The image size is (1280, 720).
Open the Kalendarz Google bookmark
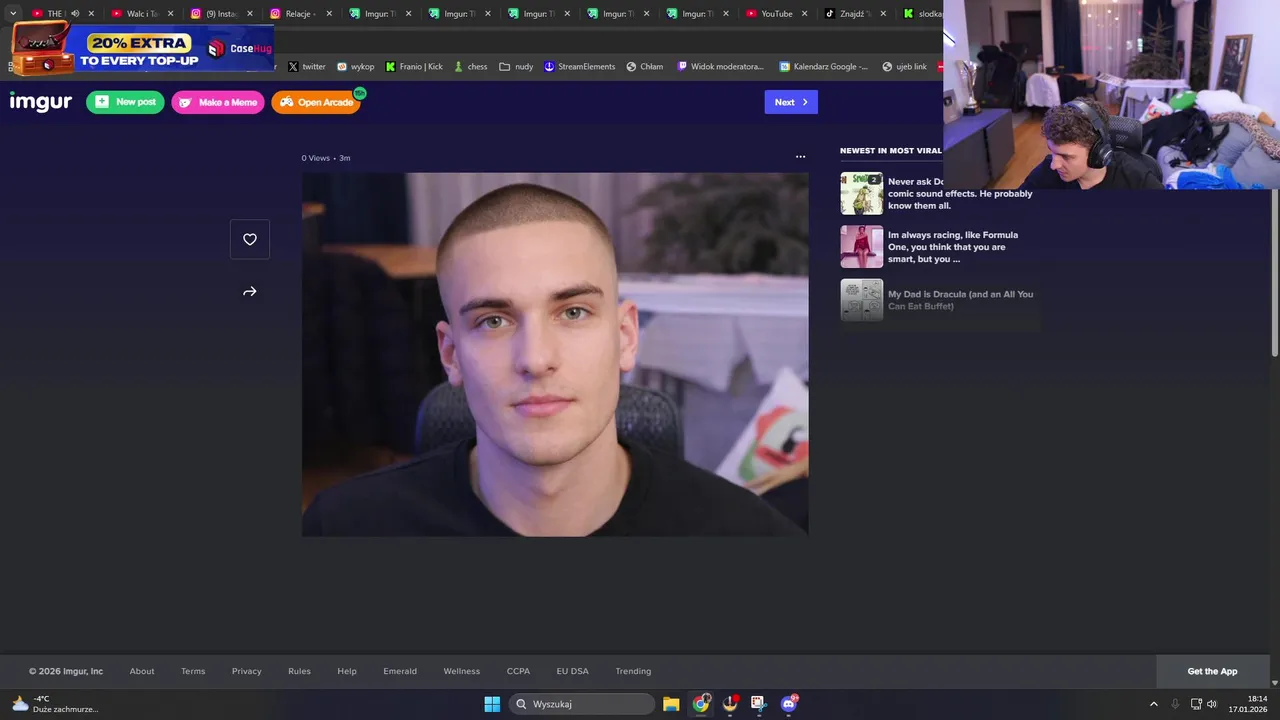click(x=824, y=67)
